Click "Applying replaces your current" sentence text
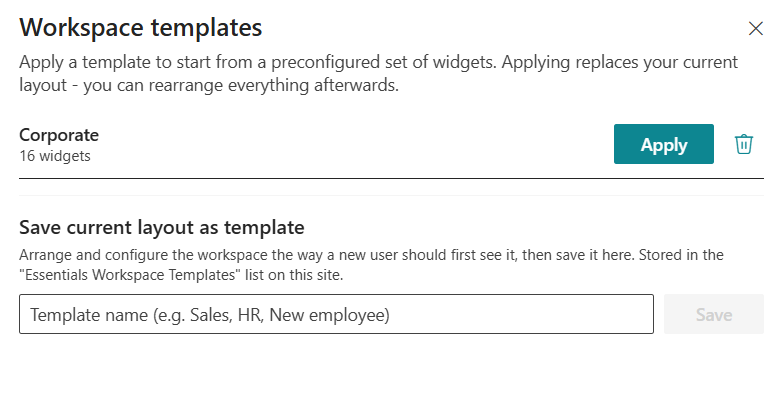 coord(620,62)
